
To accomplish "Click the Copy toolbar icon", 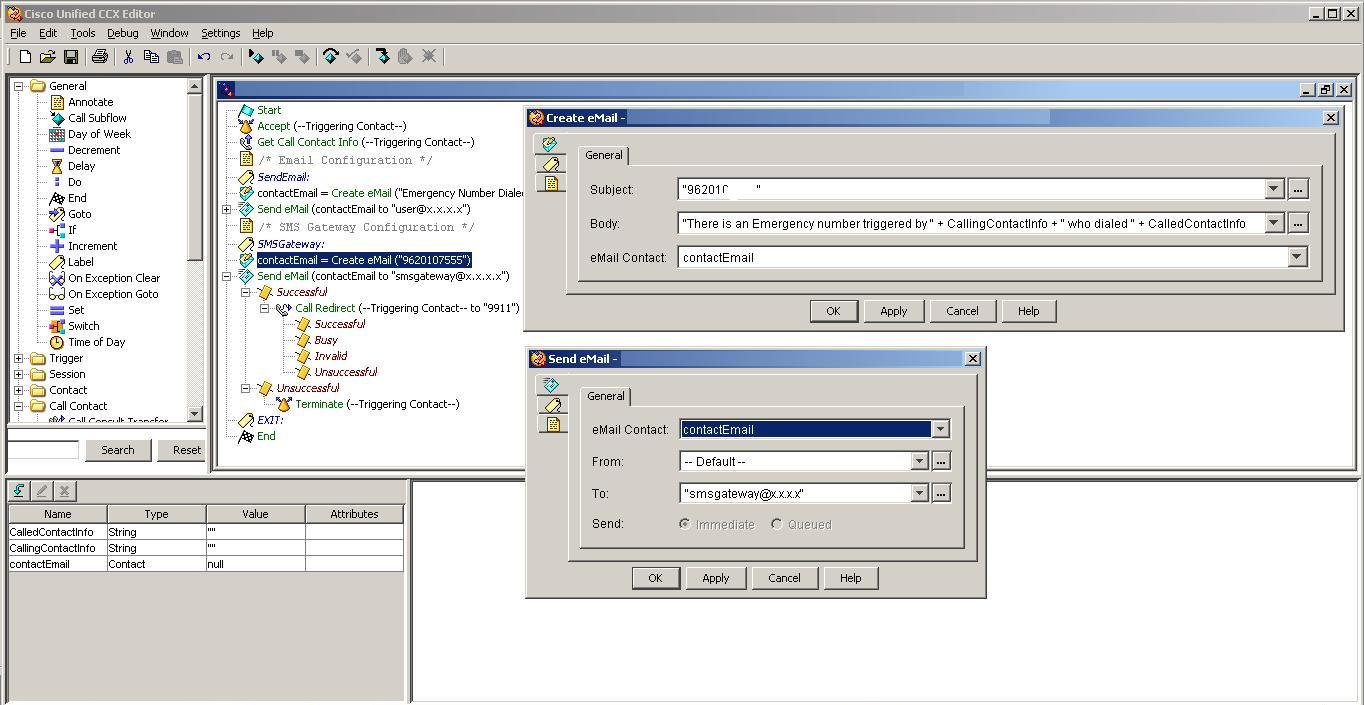I will tap(151, 57).
